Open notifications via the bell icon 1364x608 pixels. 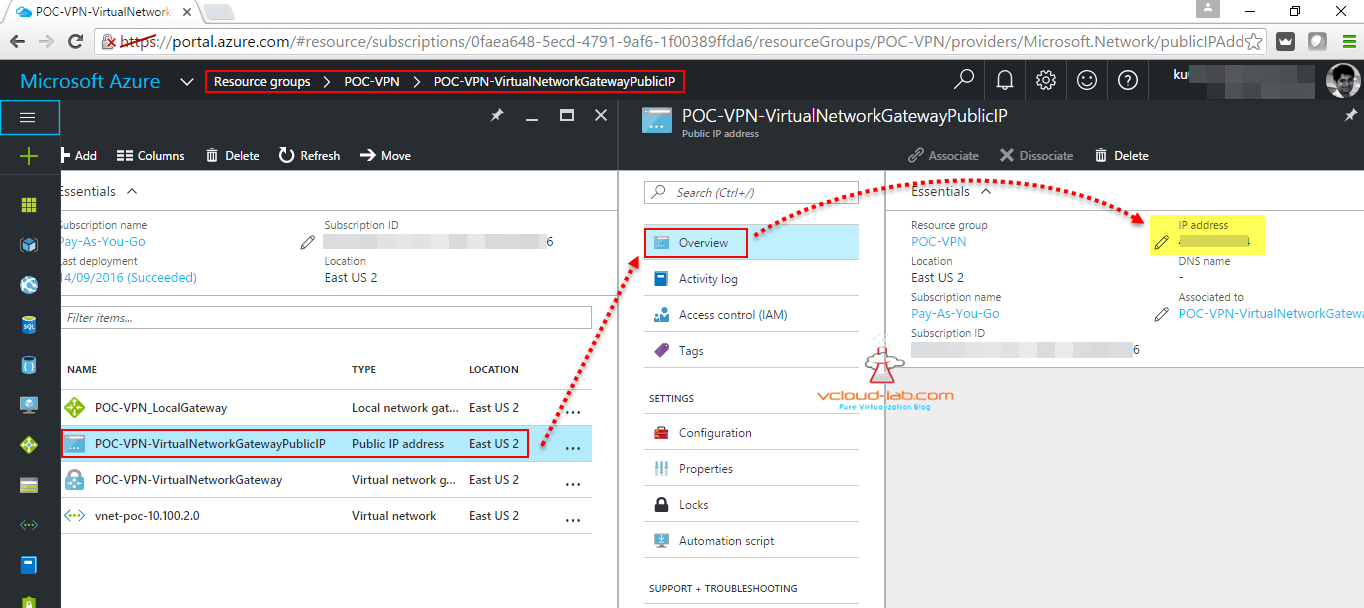point(1004,80)
